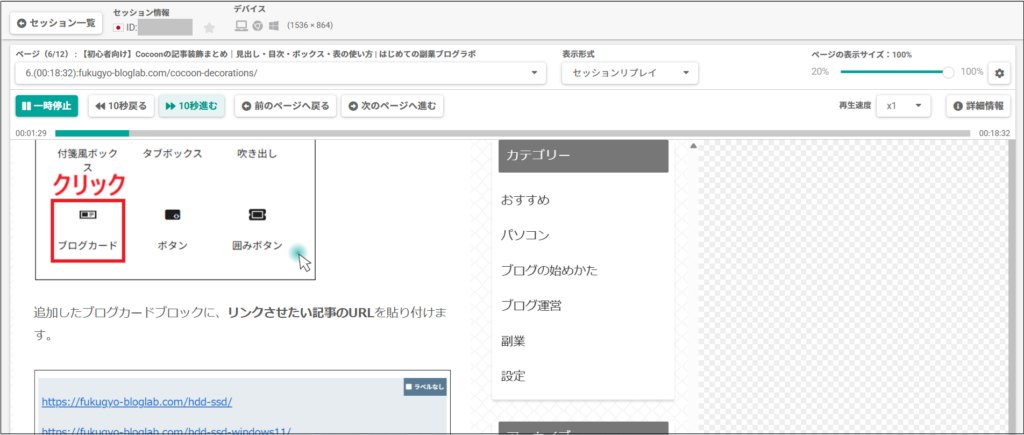Screen dimensions: 1024x435
Task: Open the おすすめ category link
Action: click(x=525, y=200)
